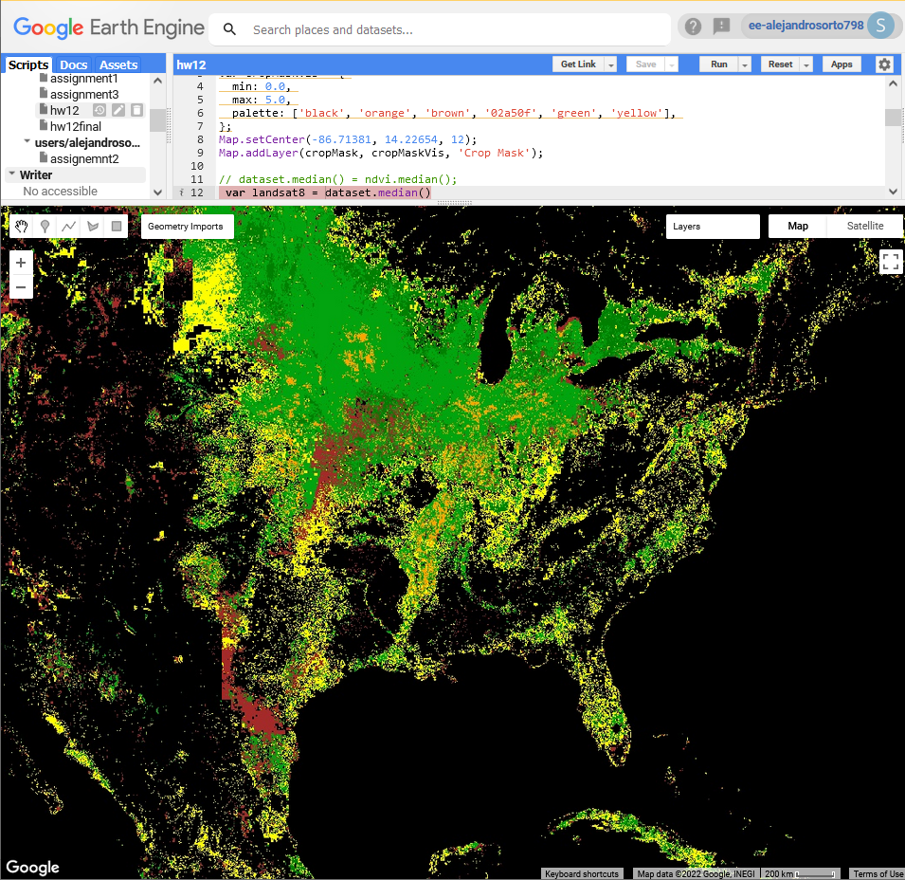Expand the Run button dropdown arrow

pyautogui.click(x=745, y=65)
